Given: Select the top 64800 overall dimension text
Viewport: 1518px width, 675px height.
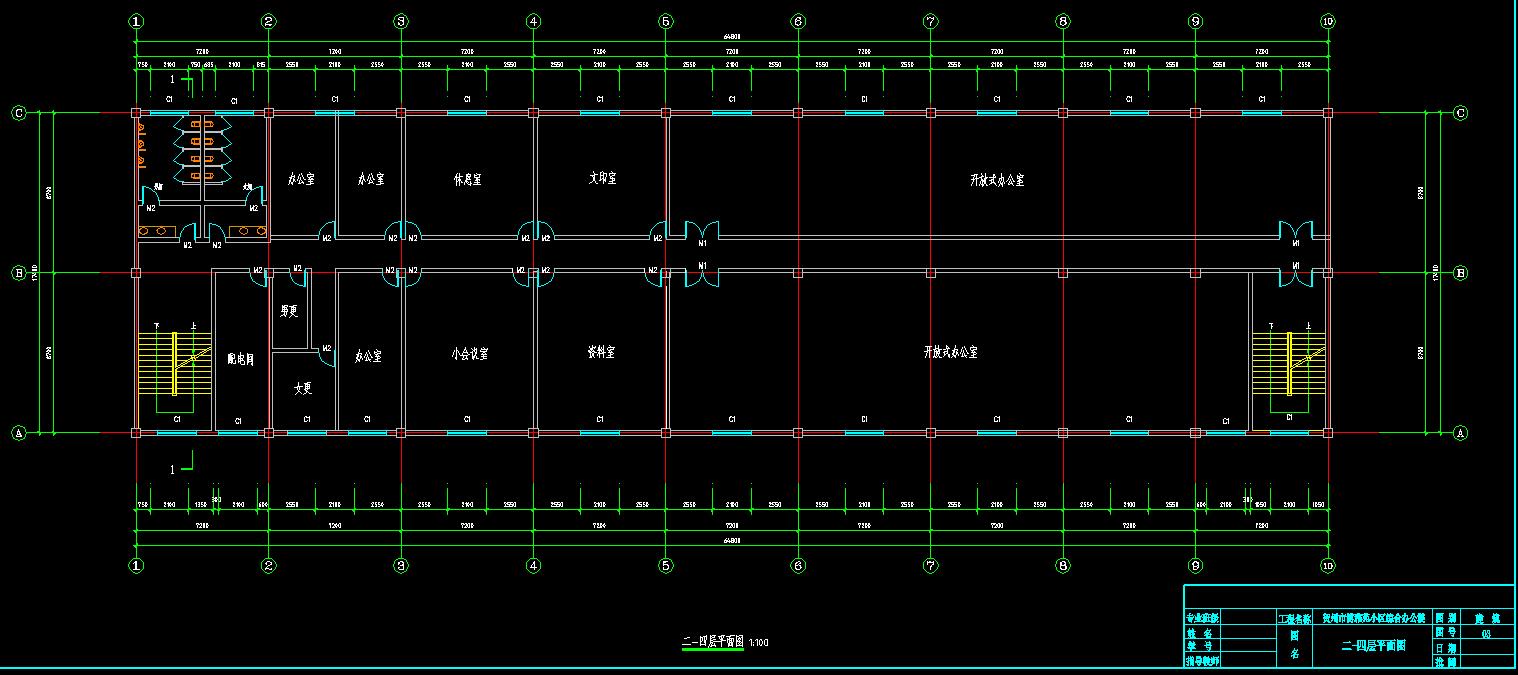Looking at the screenshot, I should click(x=732, y=37).
